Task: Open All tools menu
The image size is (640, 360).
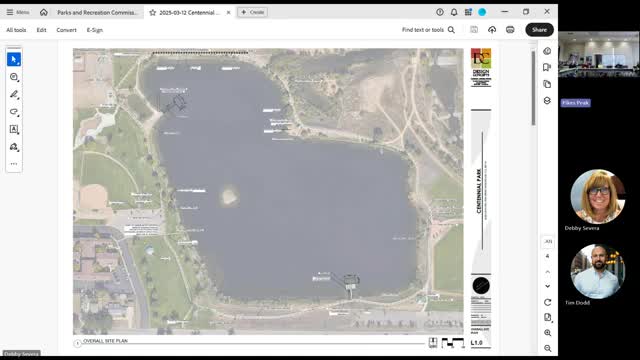Action: 16,30
